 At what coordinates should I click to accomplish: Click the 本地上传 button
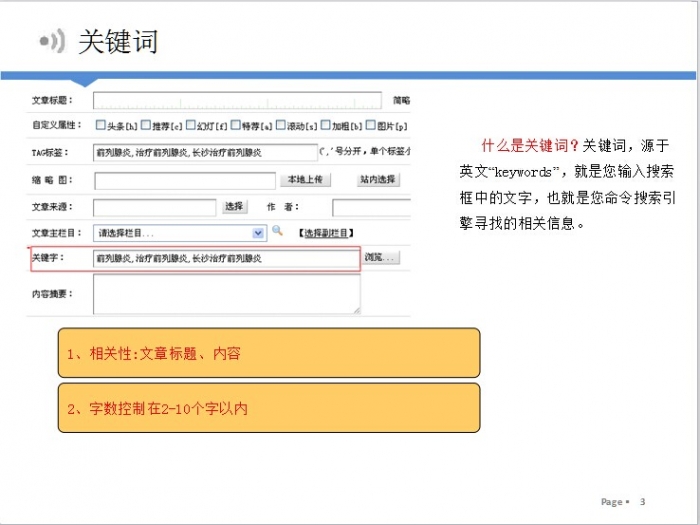304,180
